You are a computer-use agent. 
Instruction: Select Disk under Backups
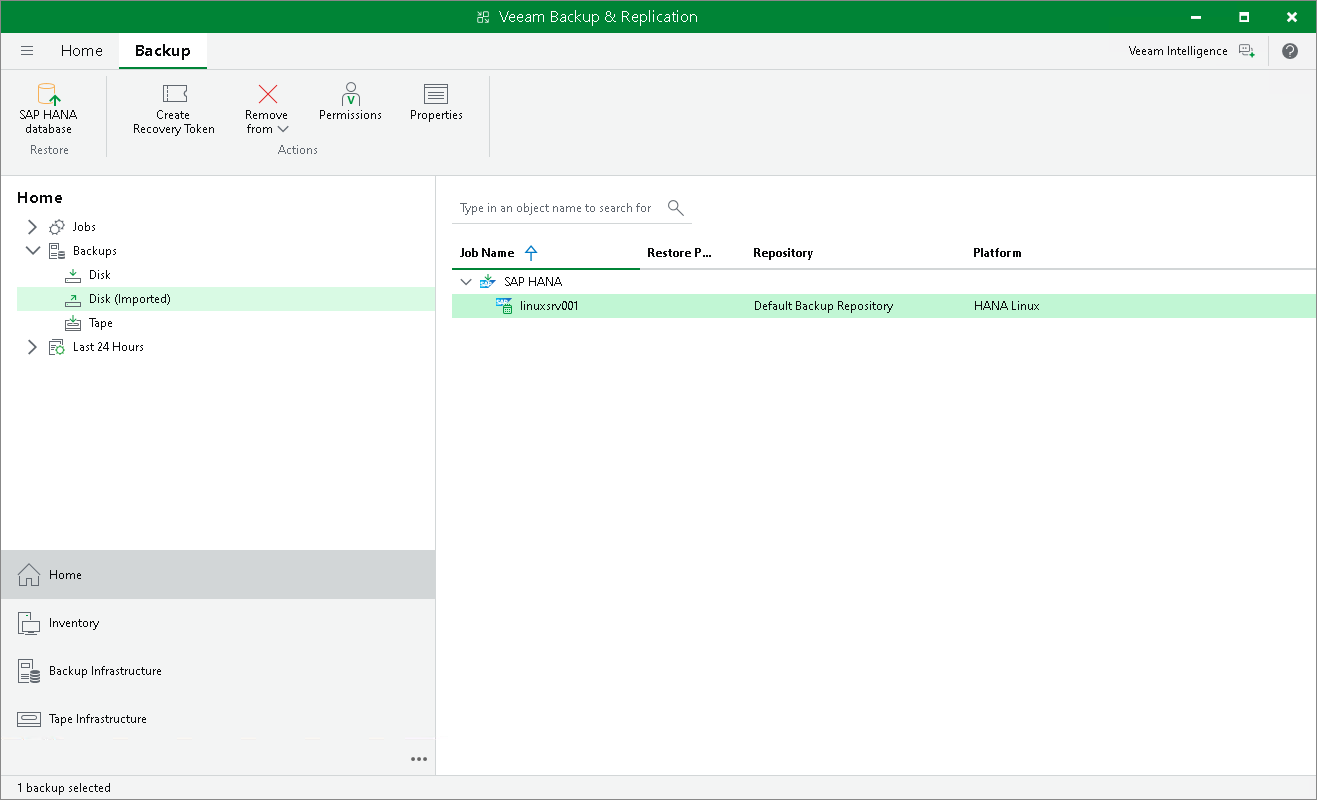point(100,275)
